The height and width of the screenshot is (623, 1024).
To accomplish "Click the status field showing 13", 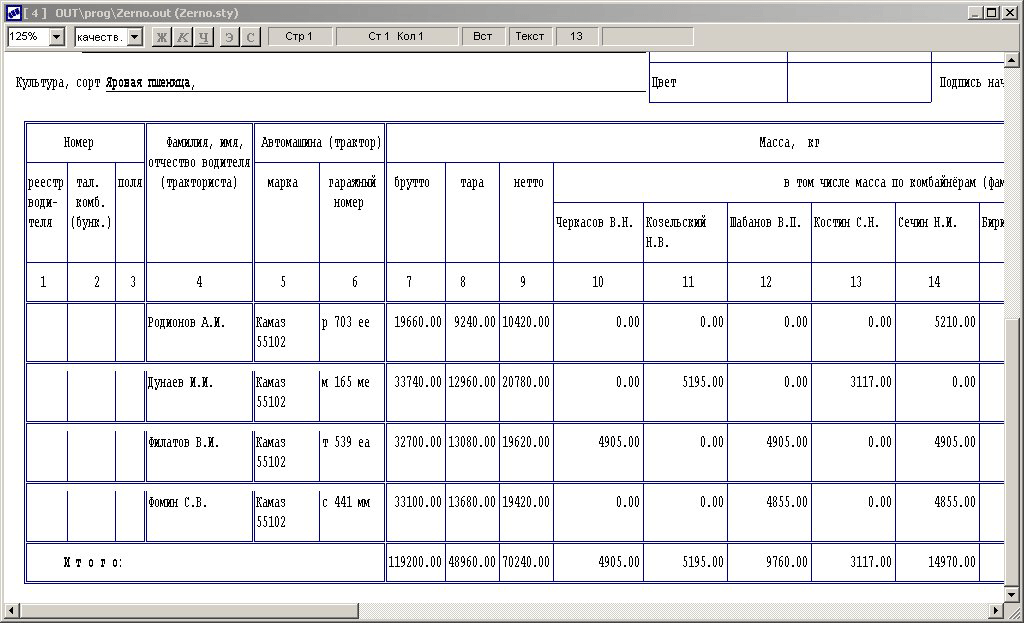I will pos(576,37).
